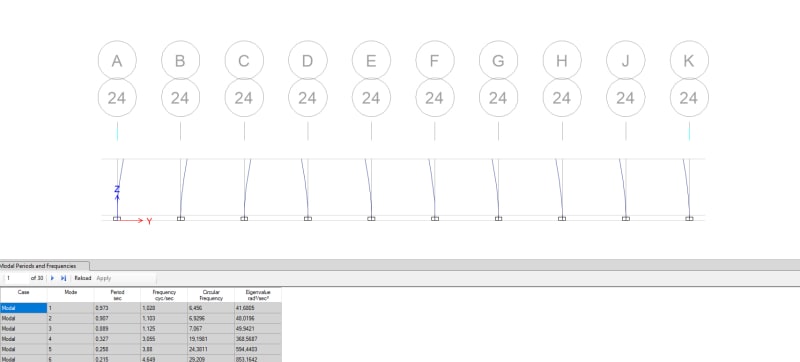The height and width of the screenshot is (362, 800).
Task: Click the record number field showing 1
Action: click(x=16, y=278)
